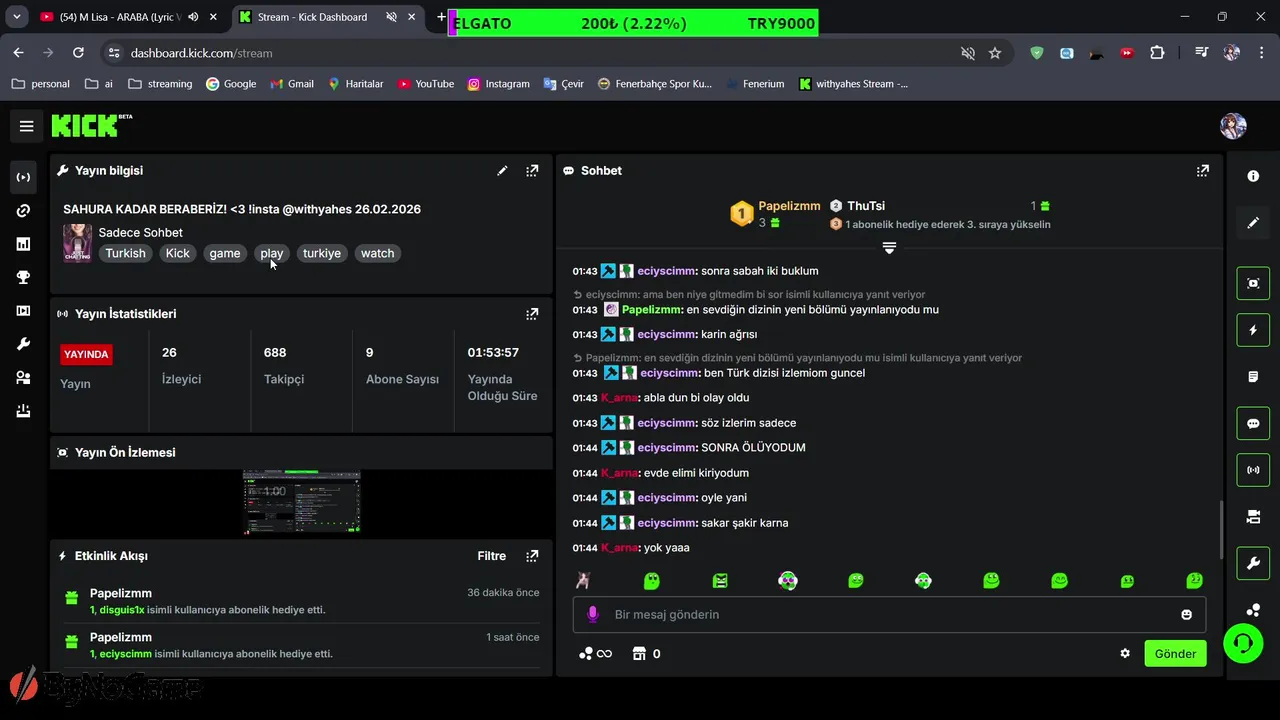The height and width of the screenshot is (720, 1280).
Task: Toggle the green-bordered wrench button in right bar
Action: [x=1253, y=564]
